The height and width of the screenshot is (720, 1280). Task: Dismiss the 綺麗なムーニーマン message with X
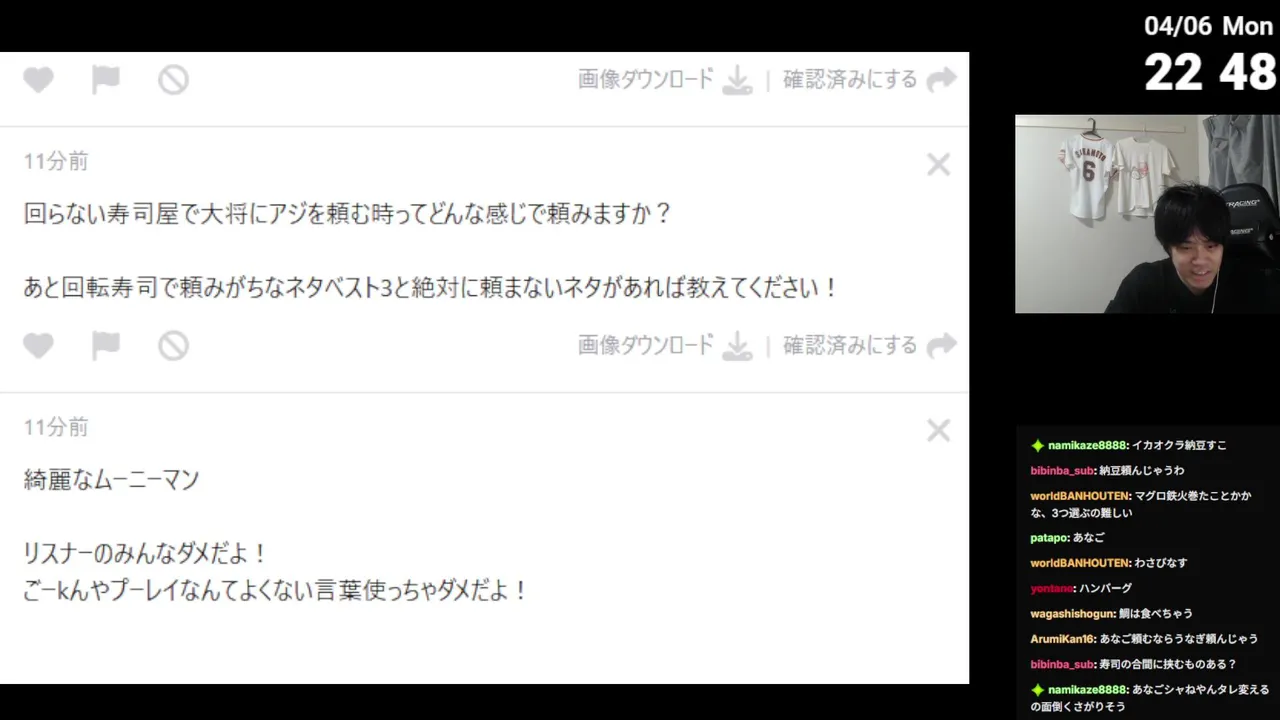(938, 431)
